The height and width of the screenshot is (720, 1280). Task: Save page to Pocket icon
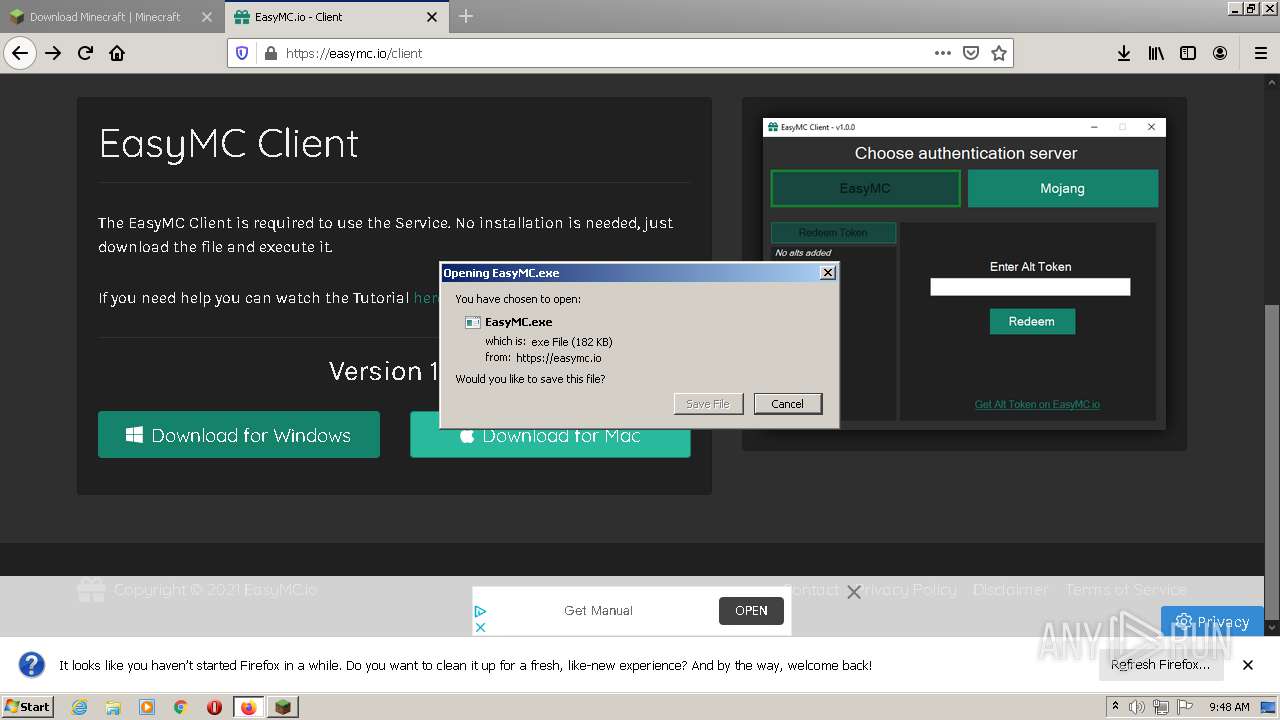(970, 53)
